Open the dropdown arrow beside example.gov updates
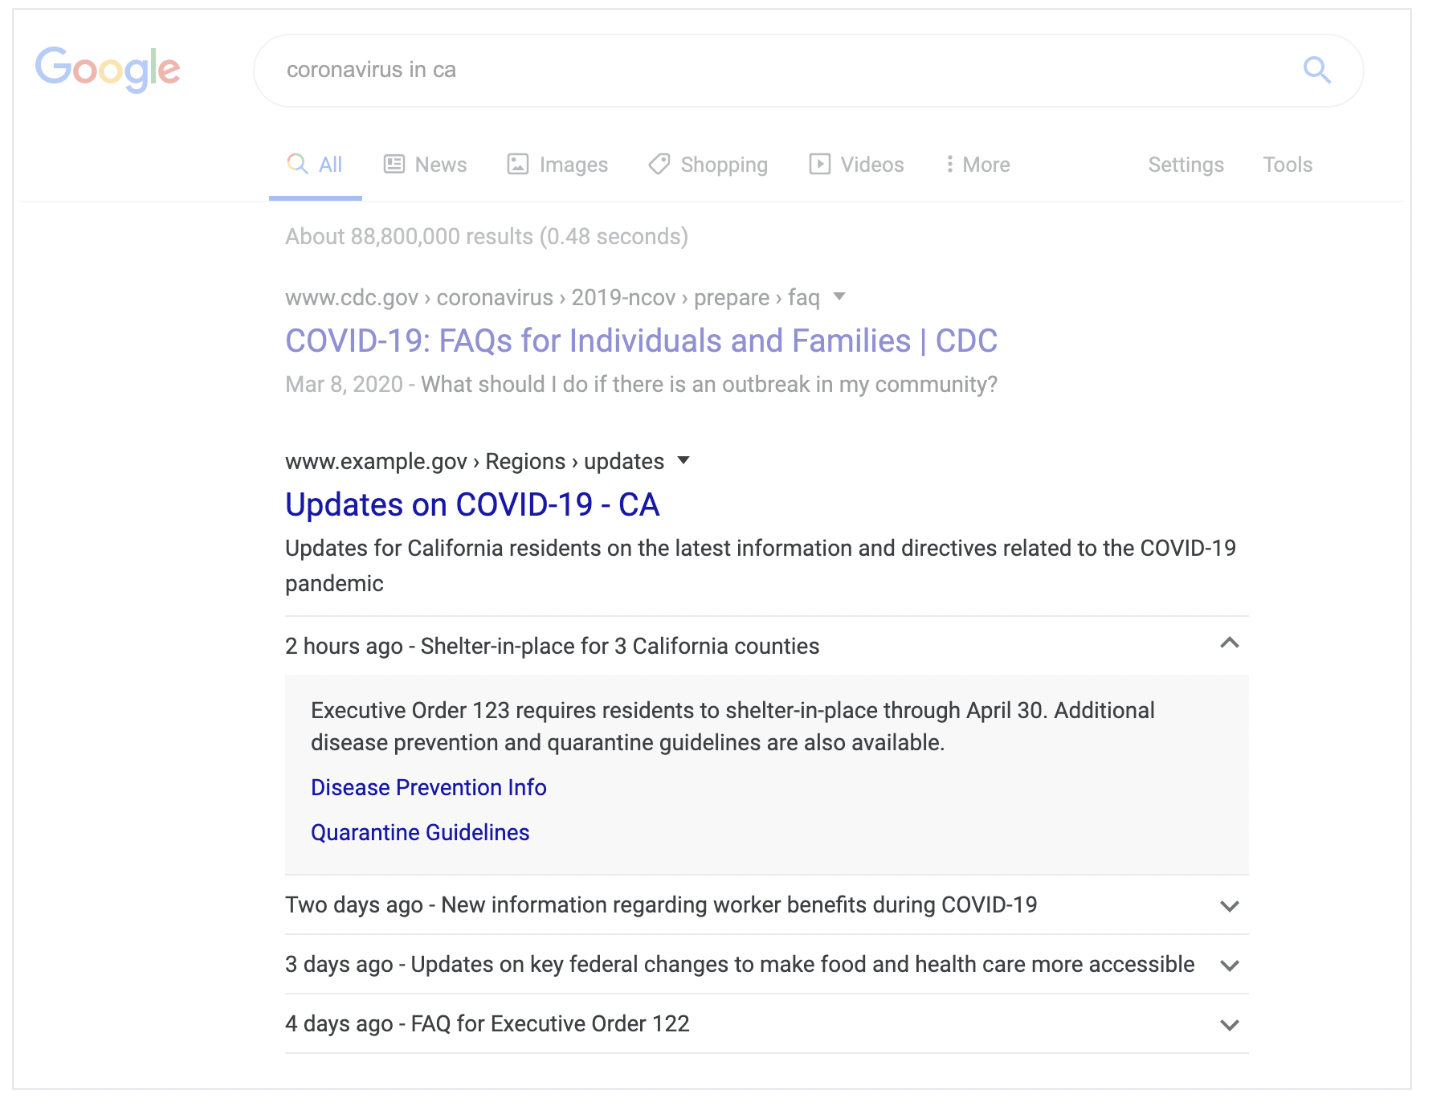 click(684, 460)
